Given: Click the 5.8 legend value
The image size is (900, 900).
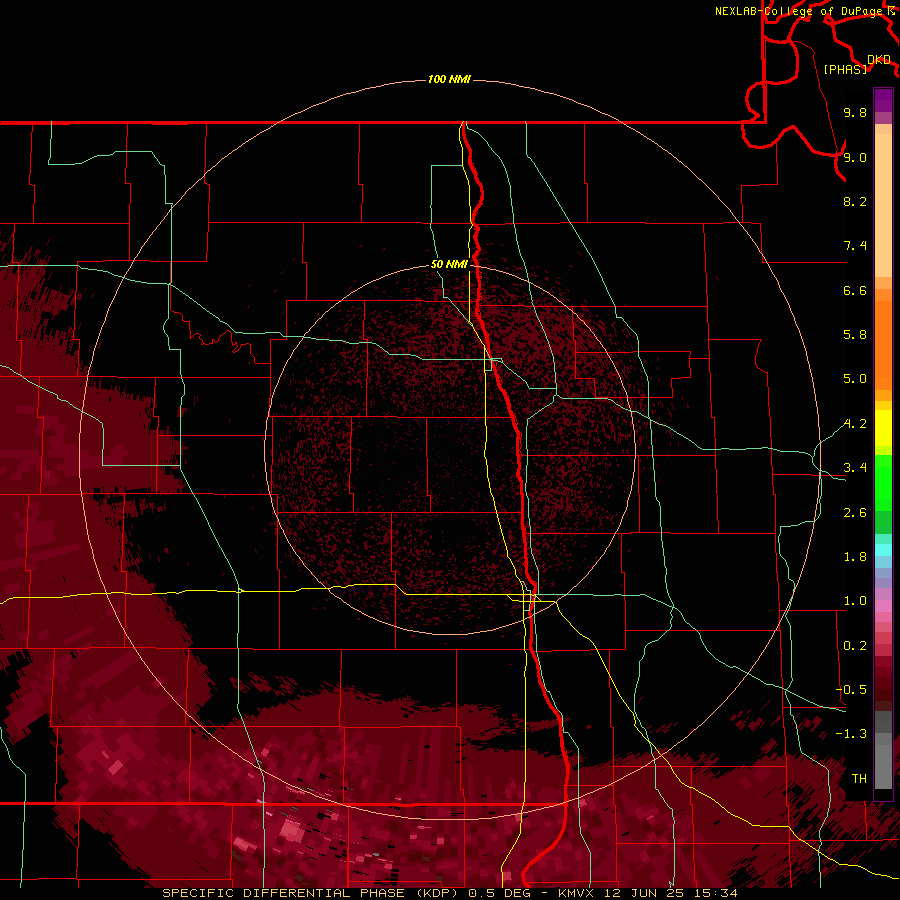Looking at the screenshot, I should (x=855, y=335).
